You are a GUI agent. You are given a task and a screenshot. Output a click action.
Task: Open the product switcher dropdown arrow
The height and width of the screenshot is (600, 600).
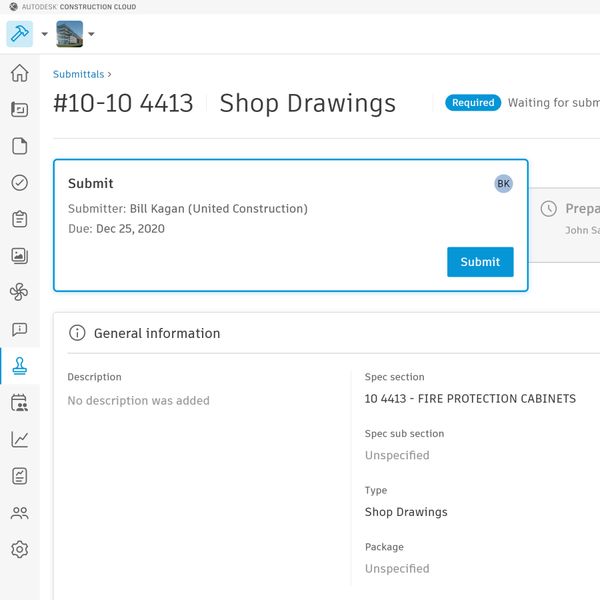tap(44, 34)
